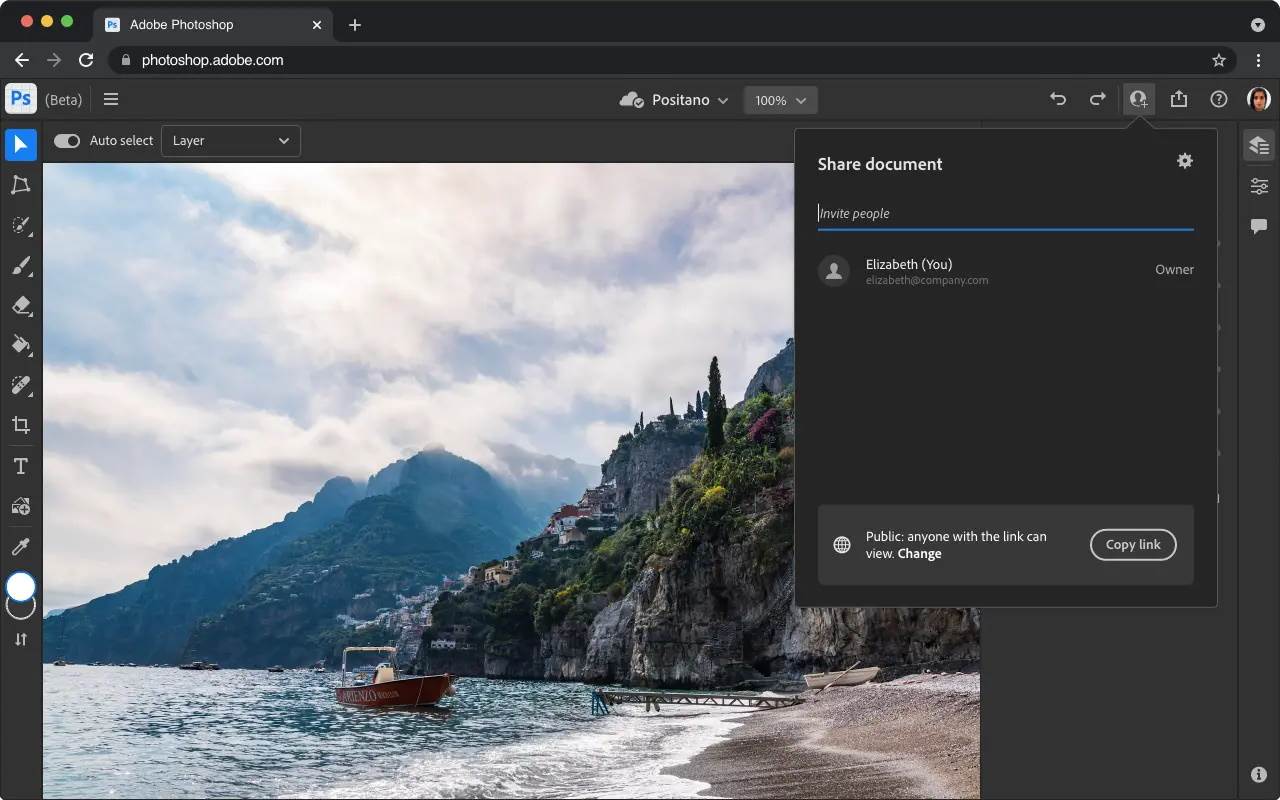
Task: Toggle the Auto select switch
Action: click(66, 140)
